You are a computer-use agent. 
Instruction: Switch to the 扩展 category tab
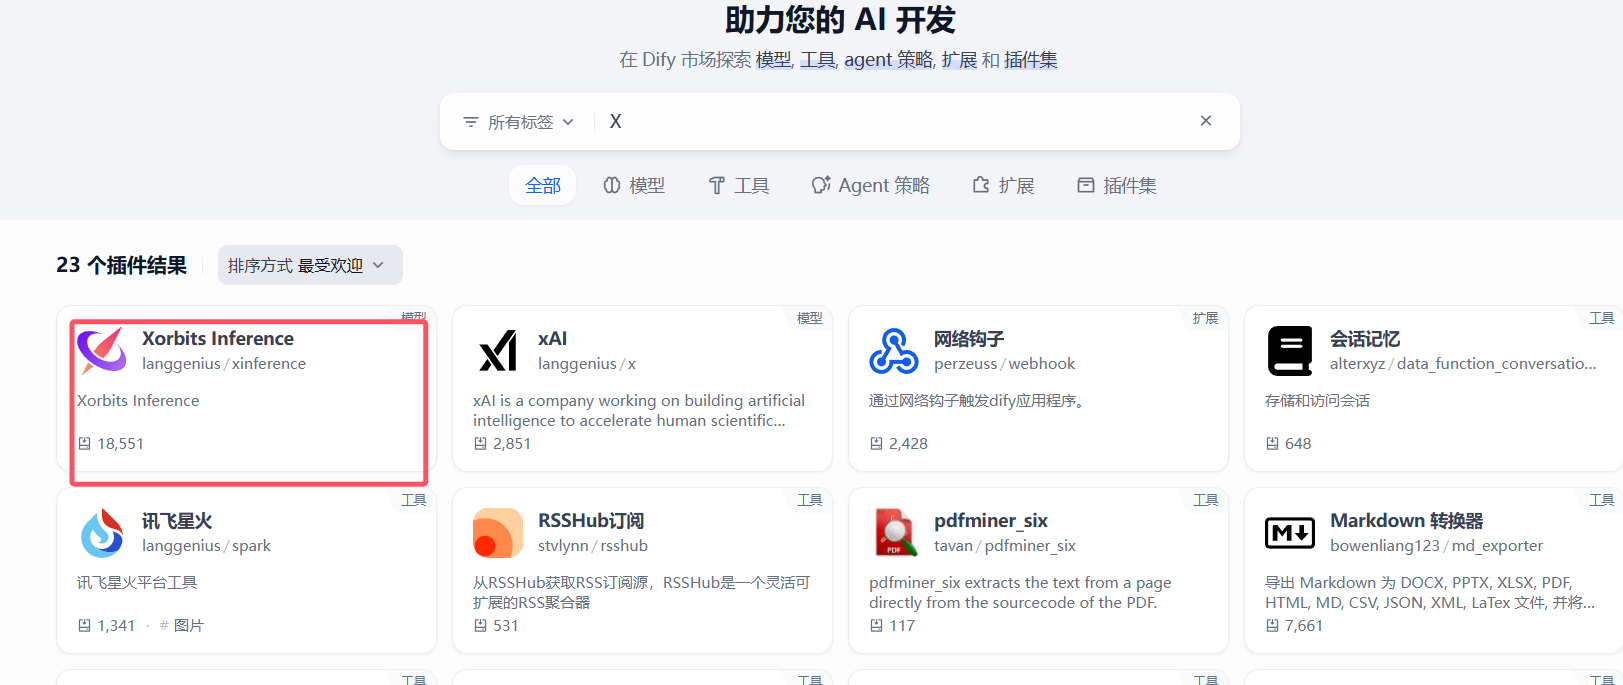pyautogui.click(x=1003, y=185)
